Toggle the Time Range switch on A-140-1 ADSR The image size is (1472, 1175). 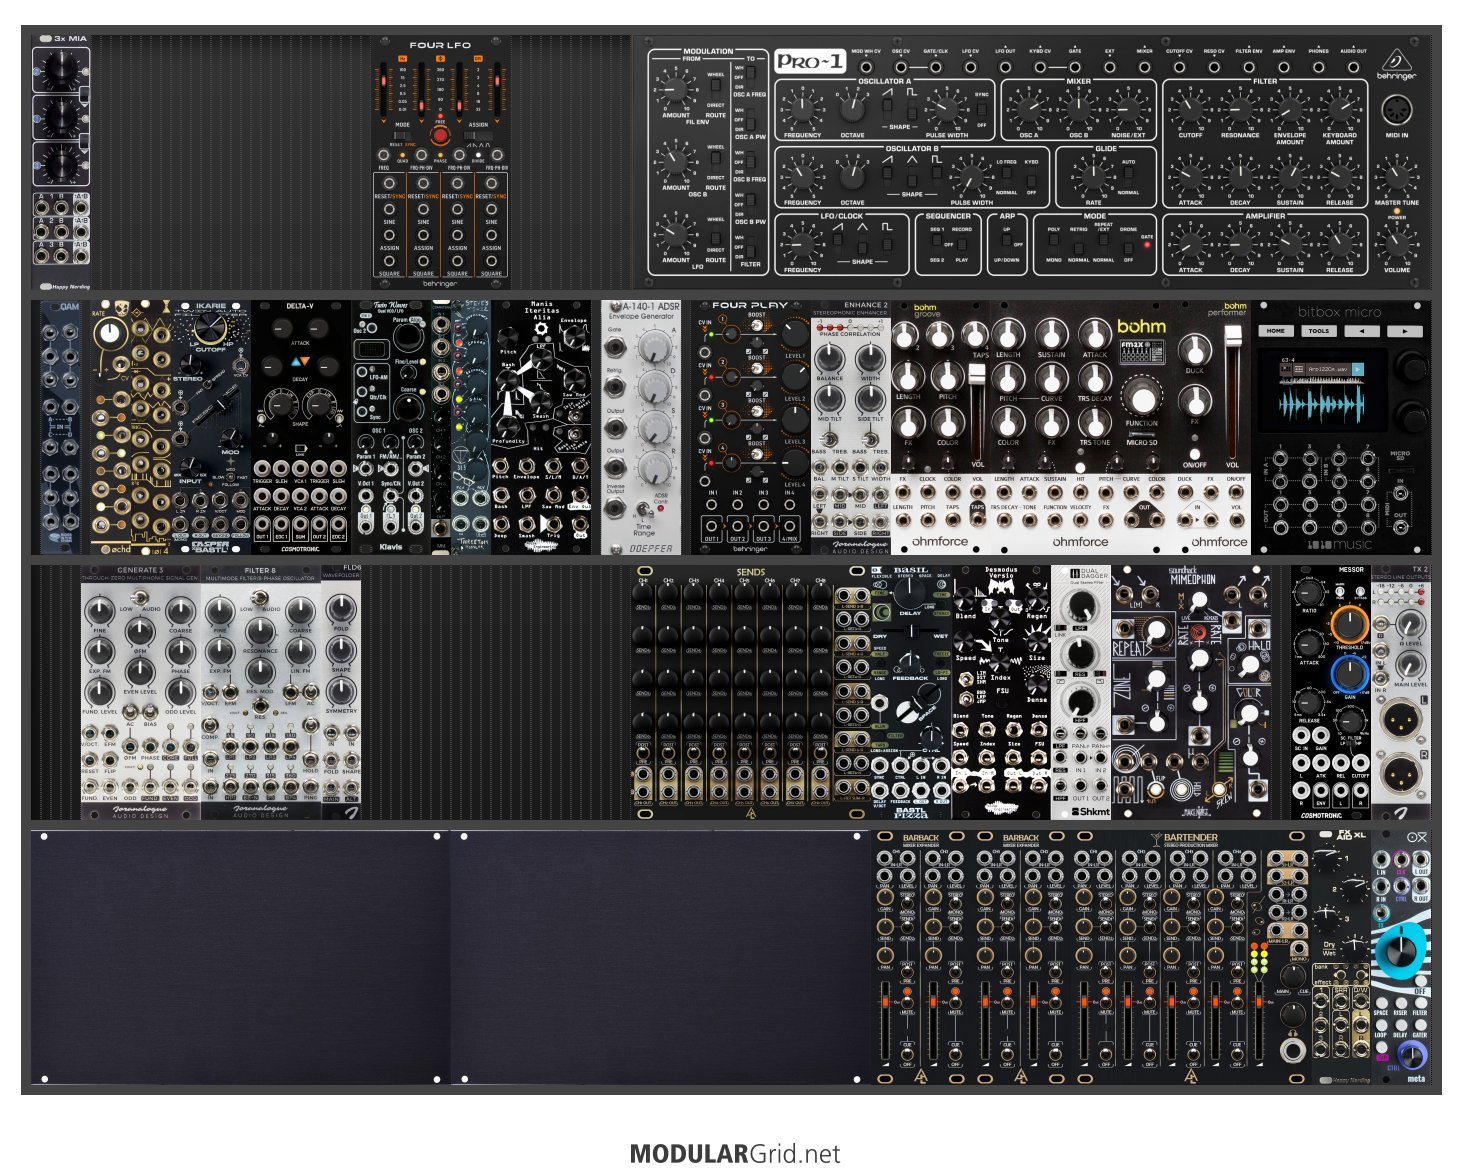pos(644,510)
